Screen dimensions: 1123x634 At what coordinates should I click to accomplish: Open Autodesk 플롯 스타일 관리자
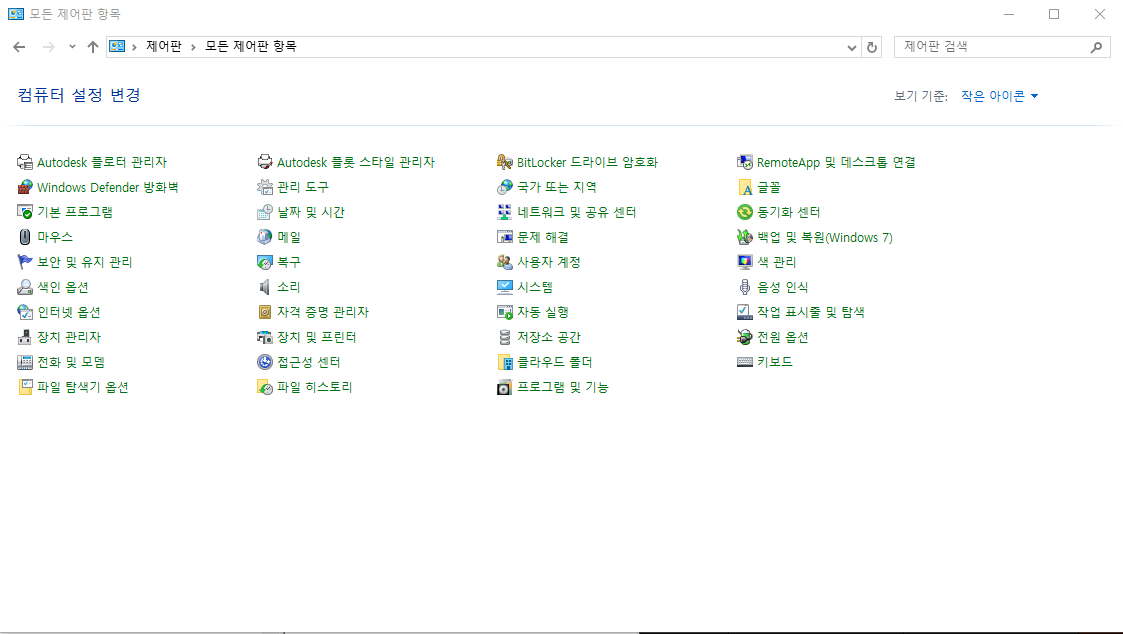(348, 161)
